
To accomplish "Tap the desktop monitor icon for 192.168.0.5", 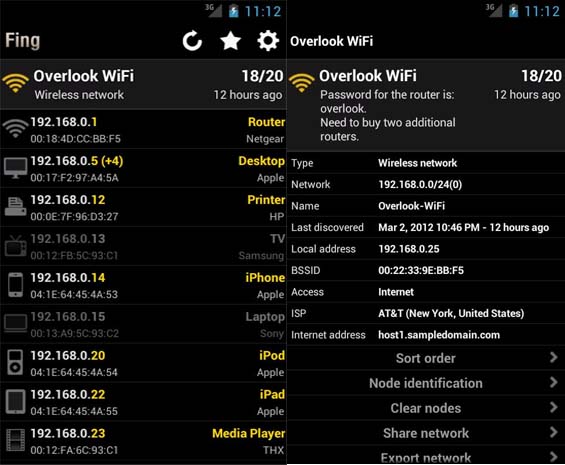I will (15, 168).
